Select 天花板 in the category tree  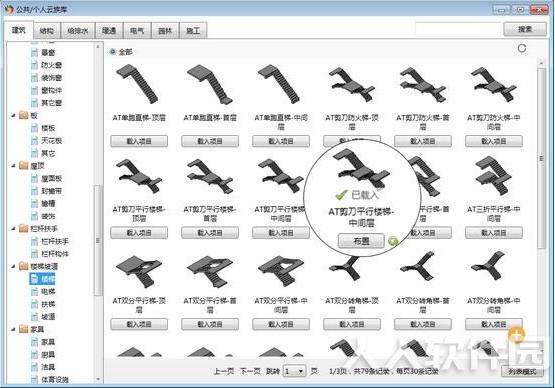tap(51, 141)
